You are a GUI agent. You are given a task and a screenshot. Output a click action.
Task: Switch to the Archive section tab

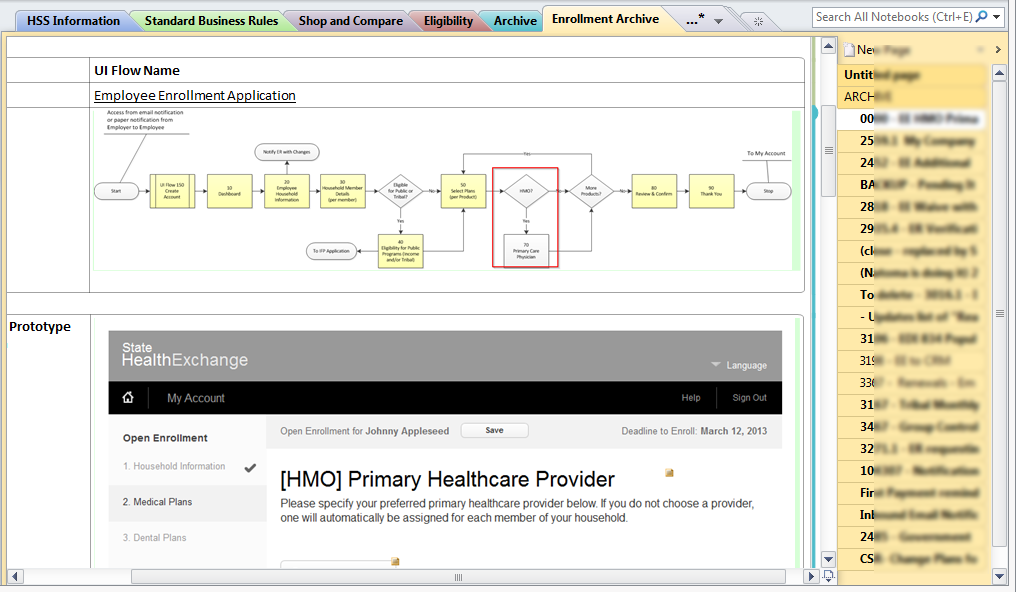click(515, 21)
